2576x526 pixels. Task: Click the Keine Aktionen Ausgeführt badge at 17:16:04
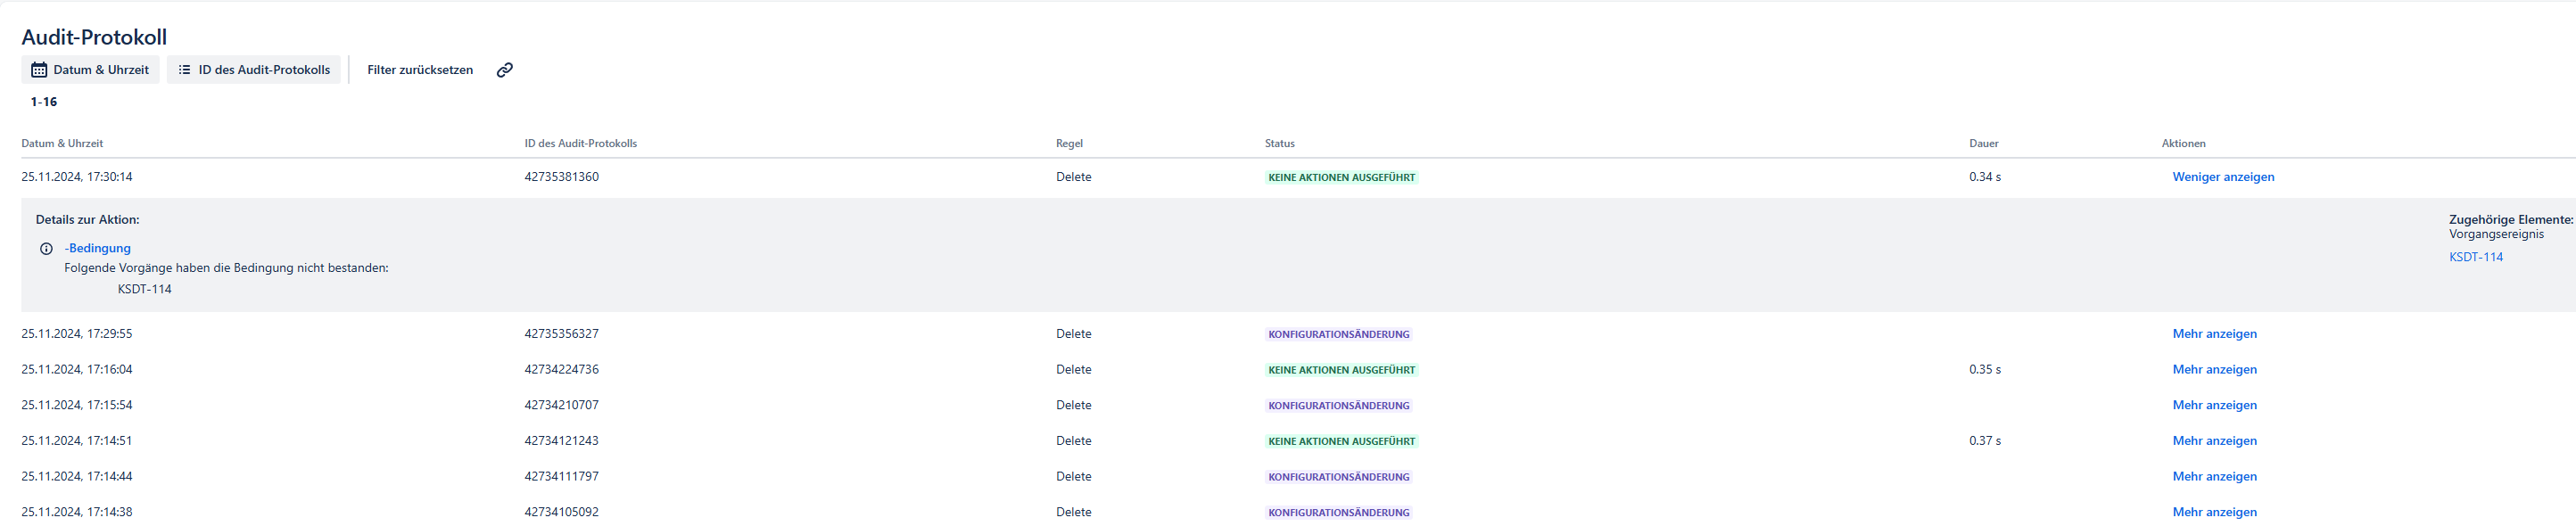click(x=1342, y=370)
